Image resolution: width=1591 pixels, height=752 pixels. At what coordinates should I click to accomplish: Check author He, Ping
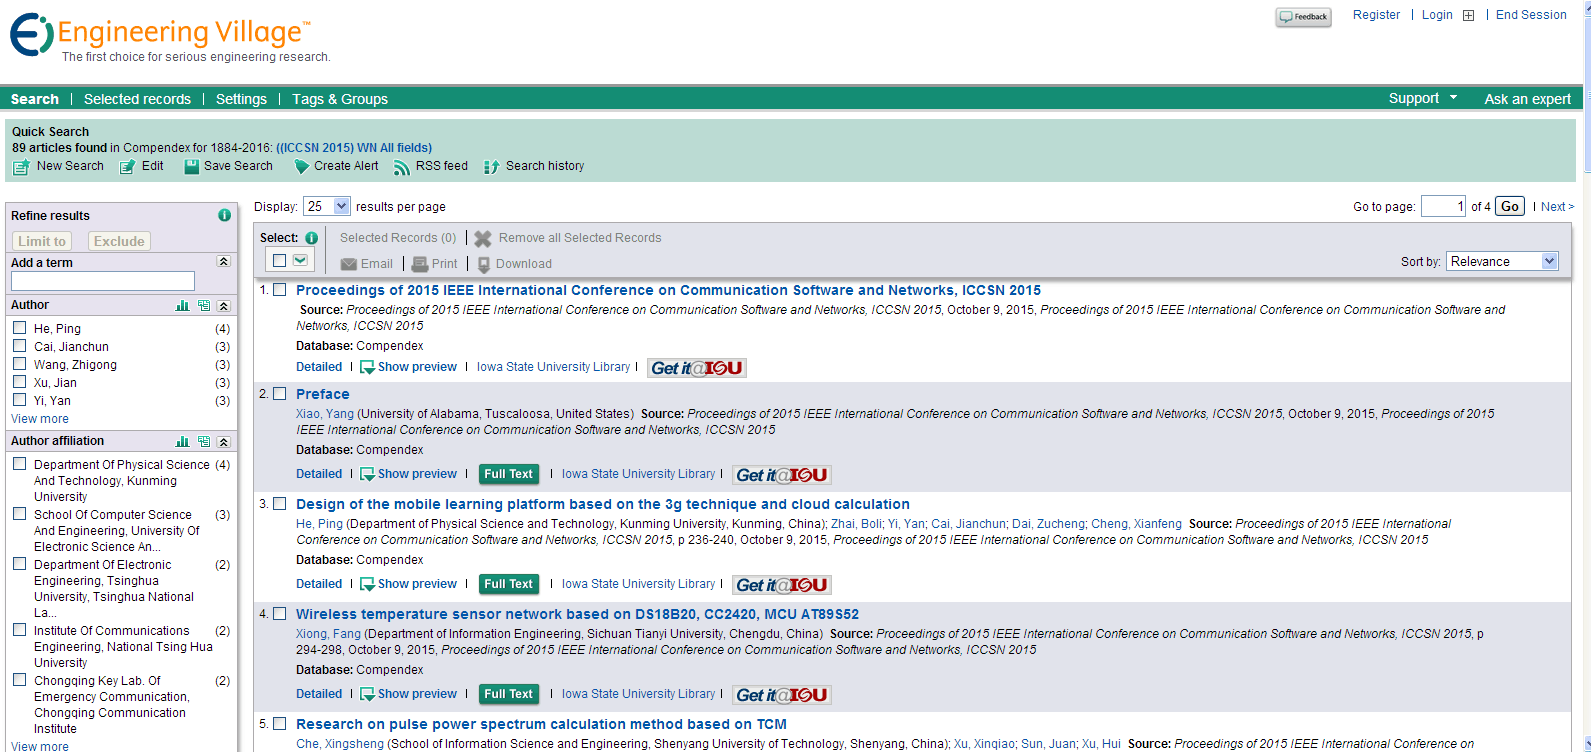pos(19,327)
